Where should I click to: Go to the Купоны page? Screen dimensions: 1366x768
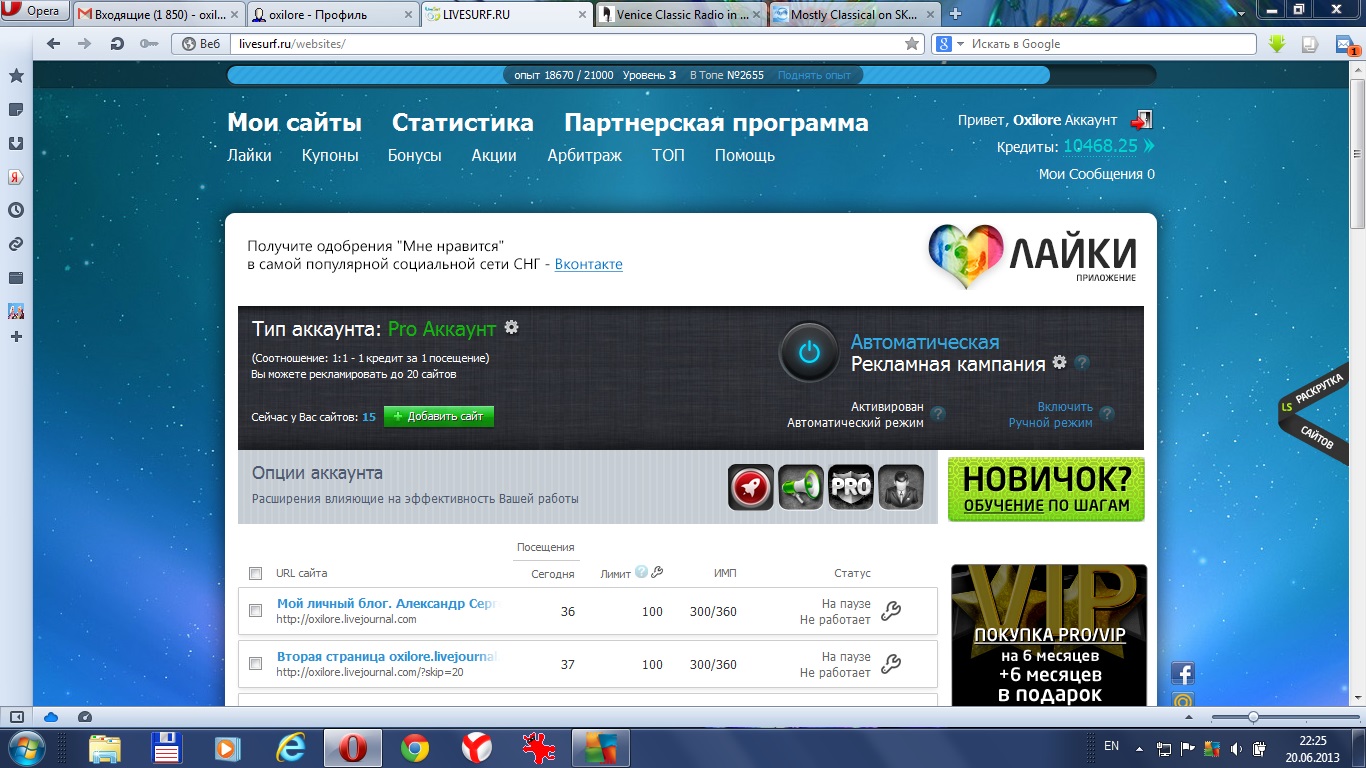(330, 155)
